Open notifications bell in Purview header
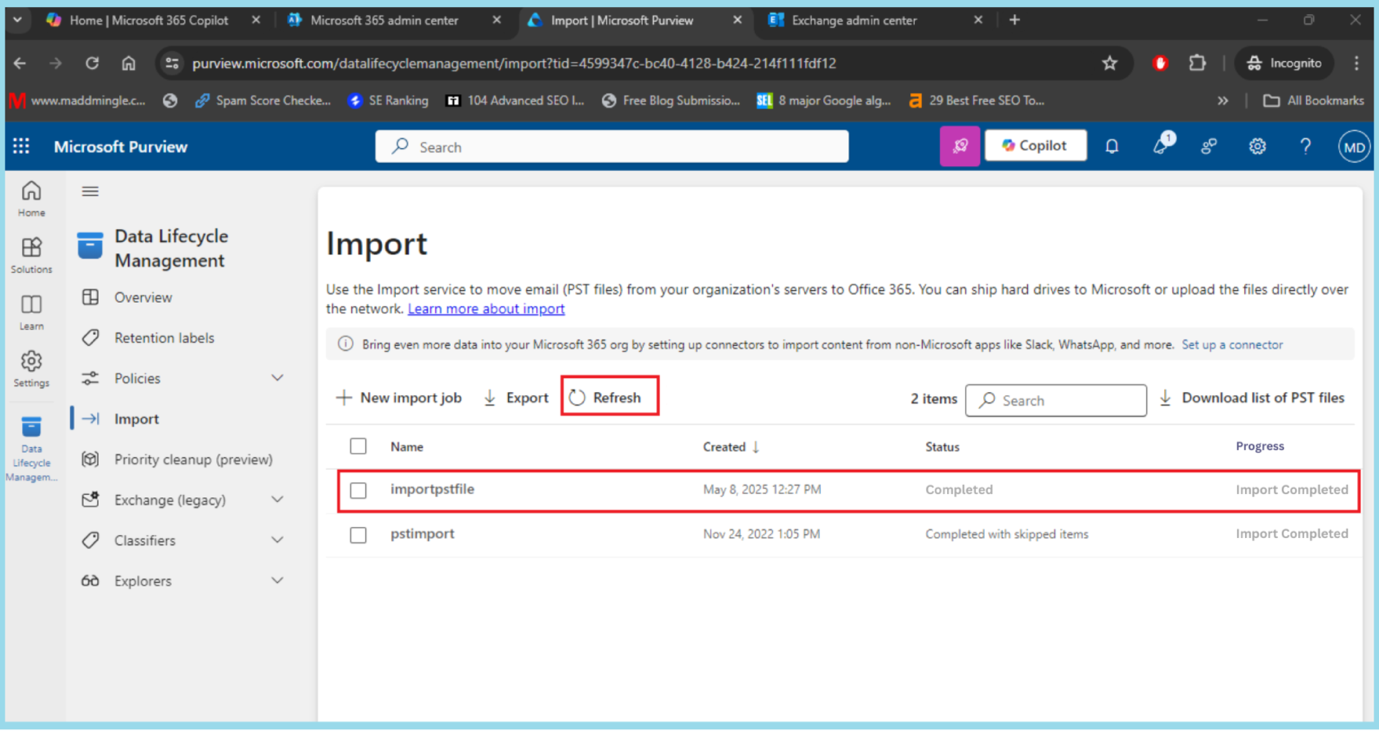1379x731 pixels. [x=1111, y=146]
